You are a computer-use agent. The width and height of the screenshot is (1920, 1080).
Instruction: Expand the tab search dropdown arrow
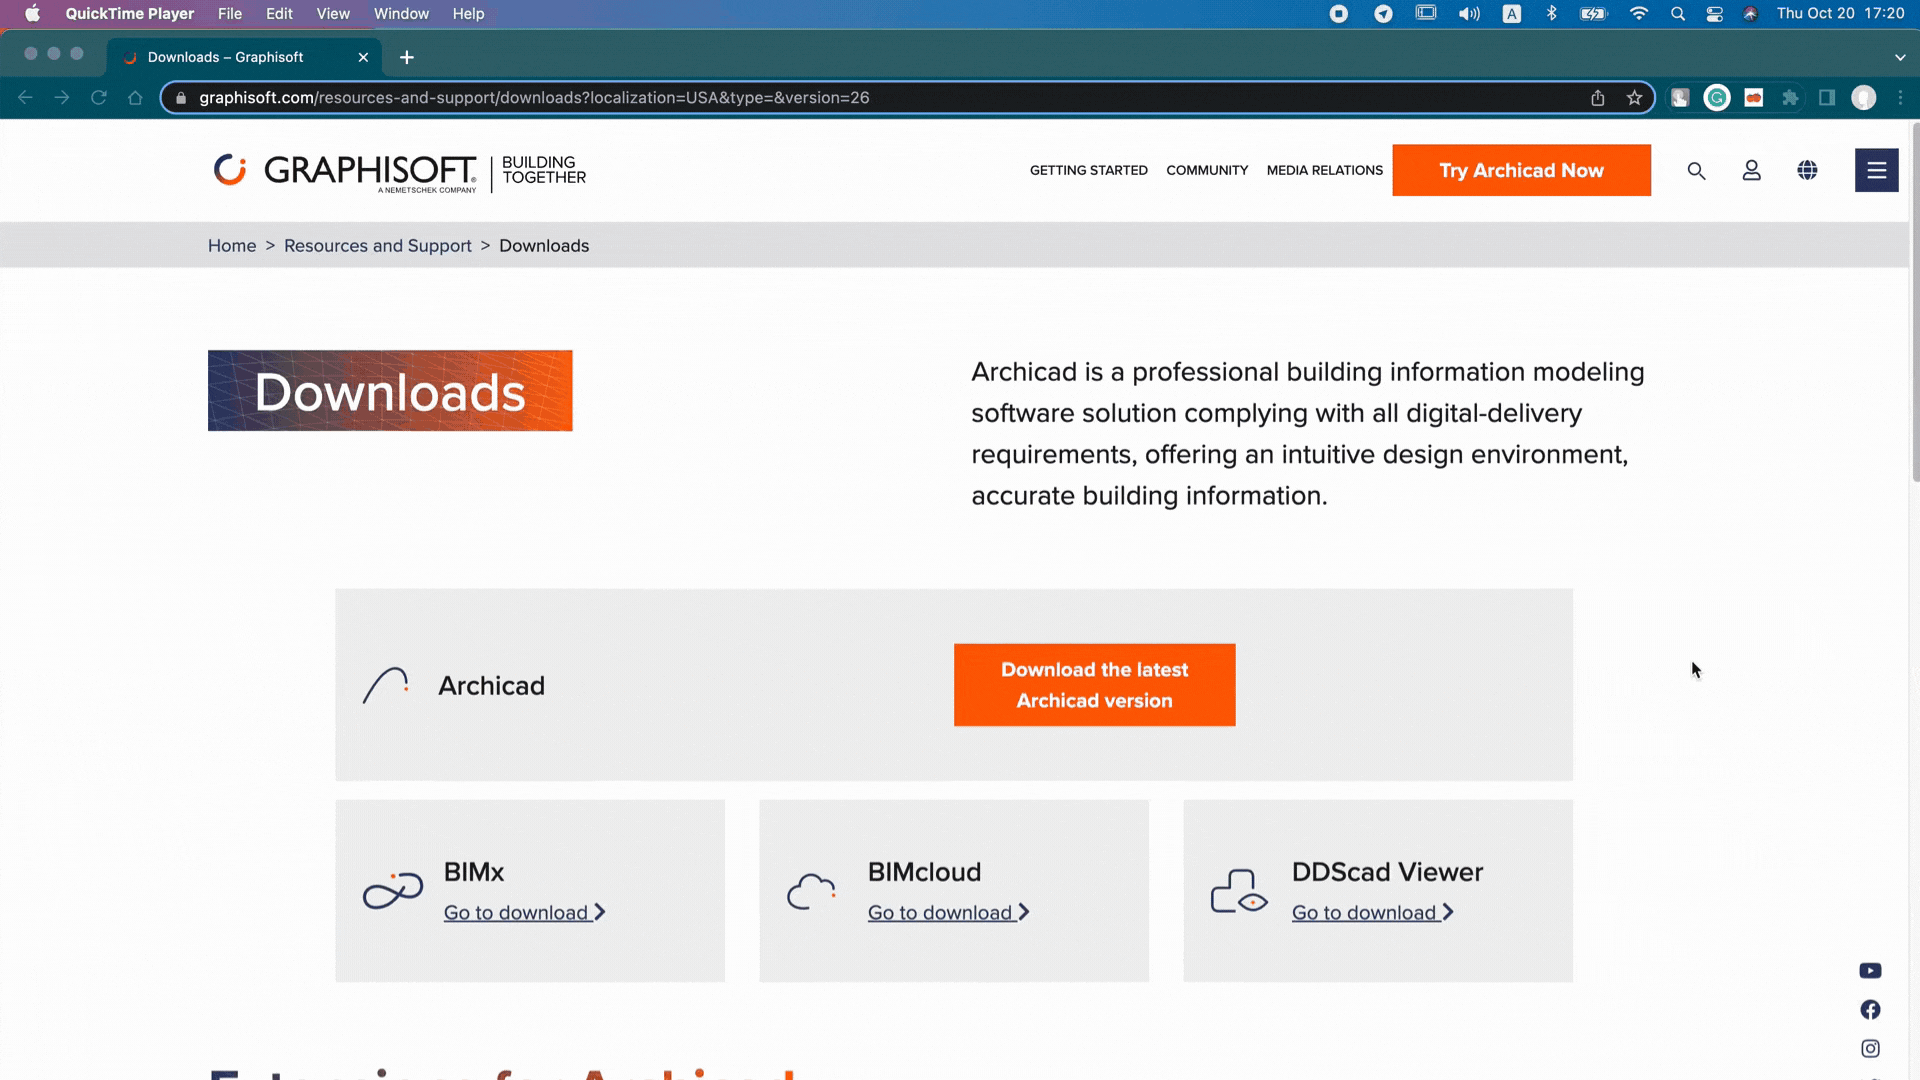point(1900,57)
